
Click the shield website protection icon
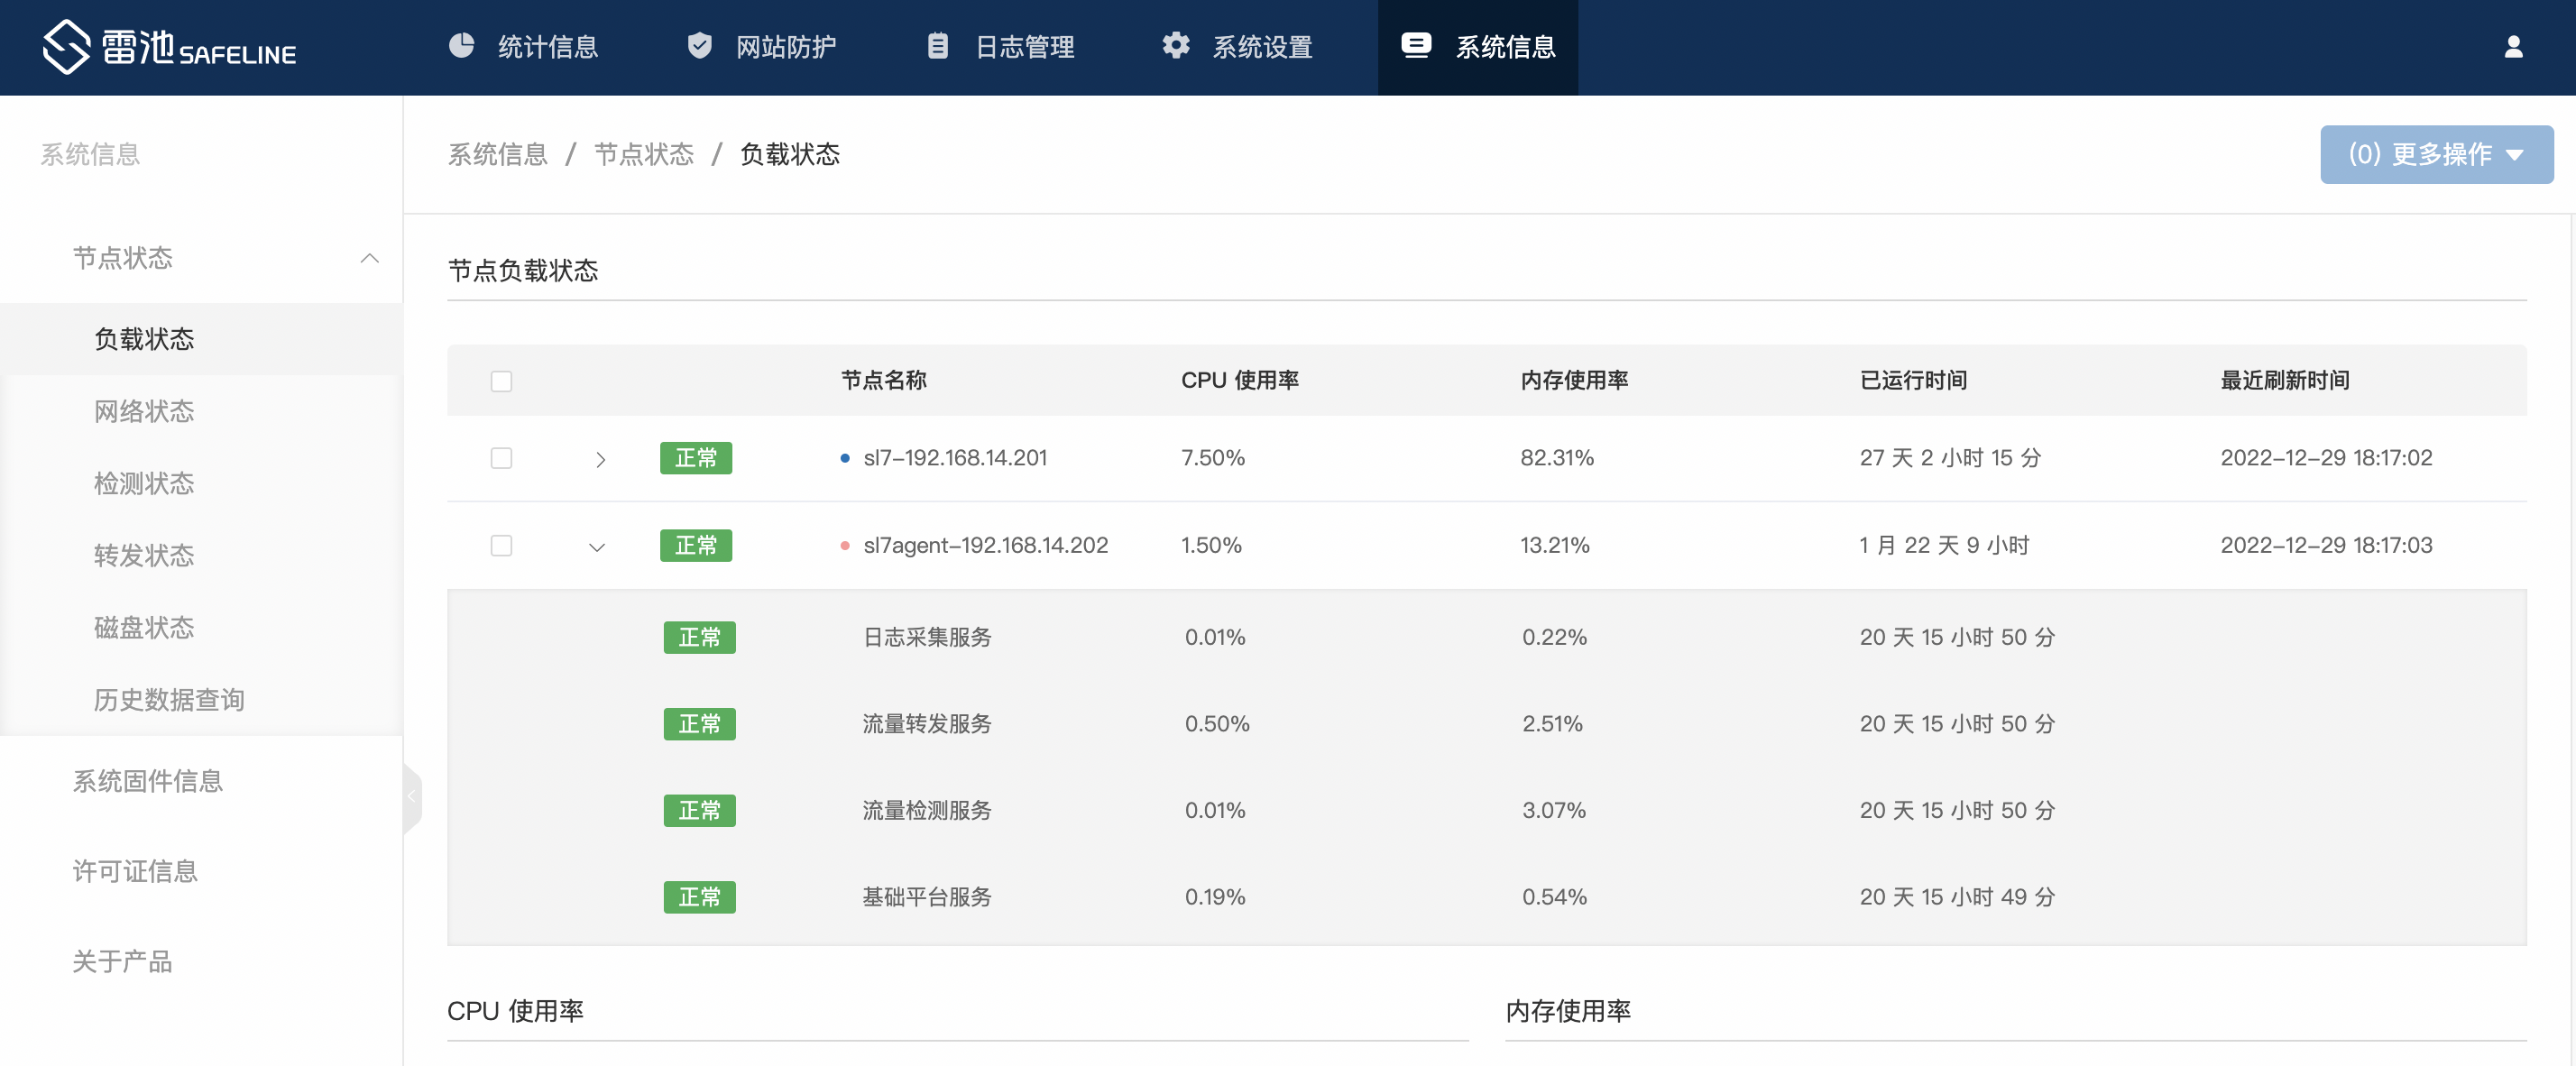click(x=699, y=46)
